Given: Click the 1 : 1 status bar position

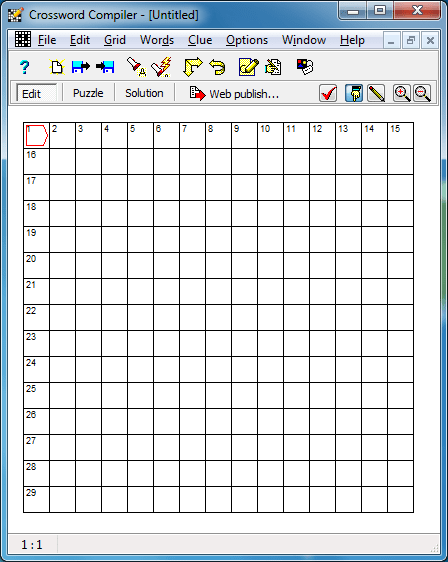Looking at the screenshot, I should click(32, 545).
